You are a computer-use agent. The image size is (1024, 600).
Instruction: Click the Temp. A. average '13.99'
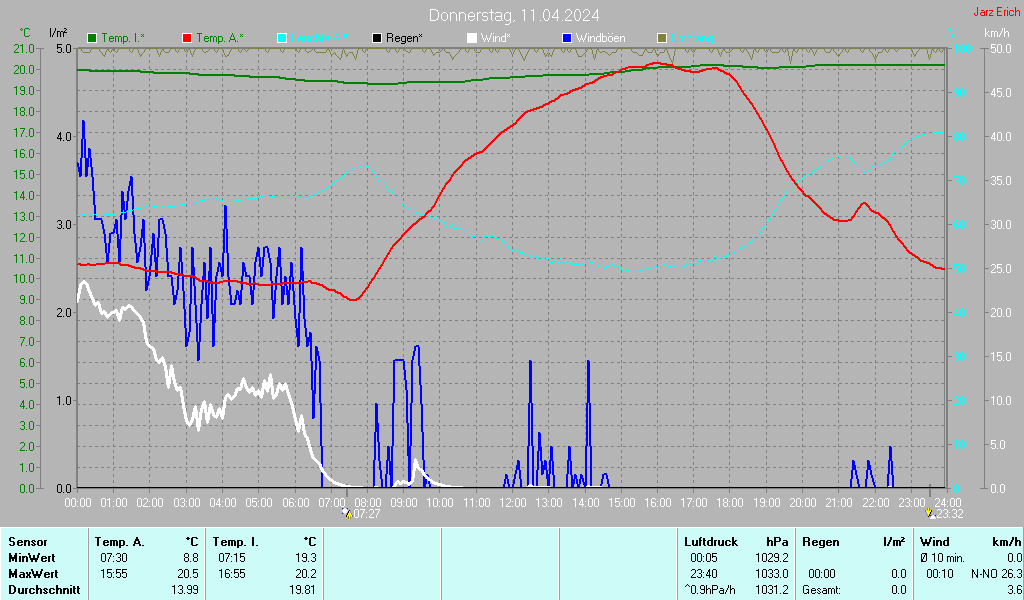pos(185,590)
